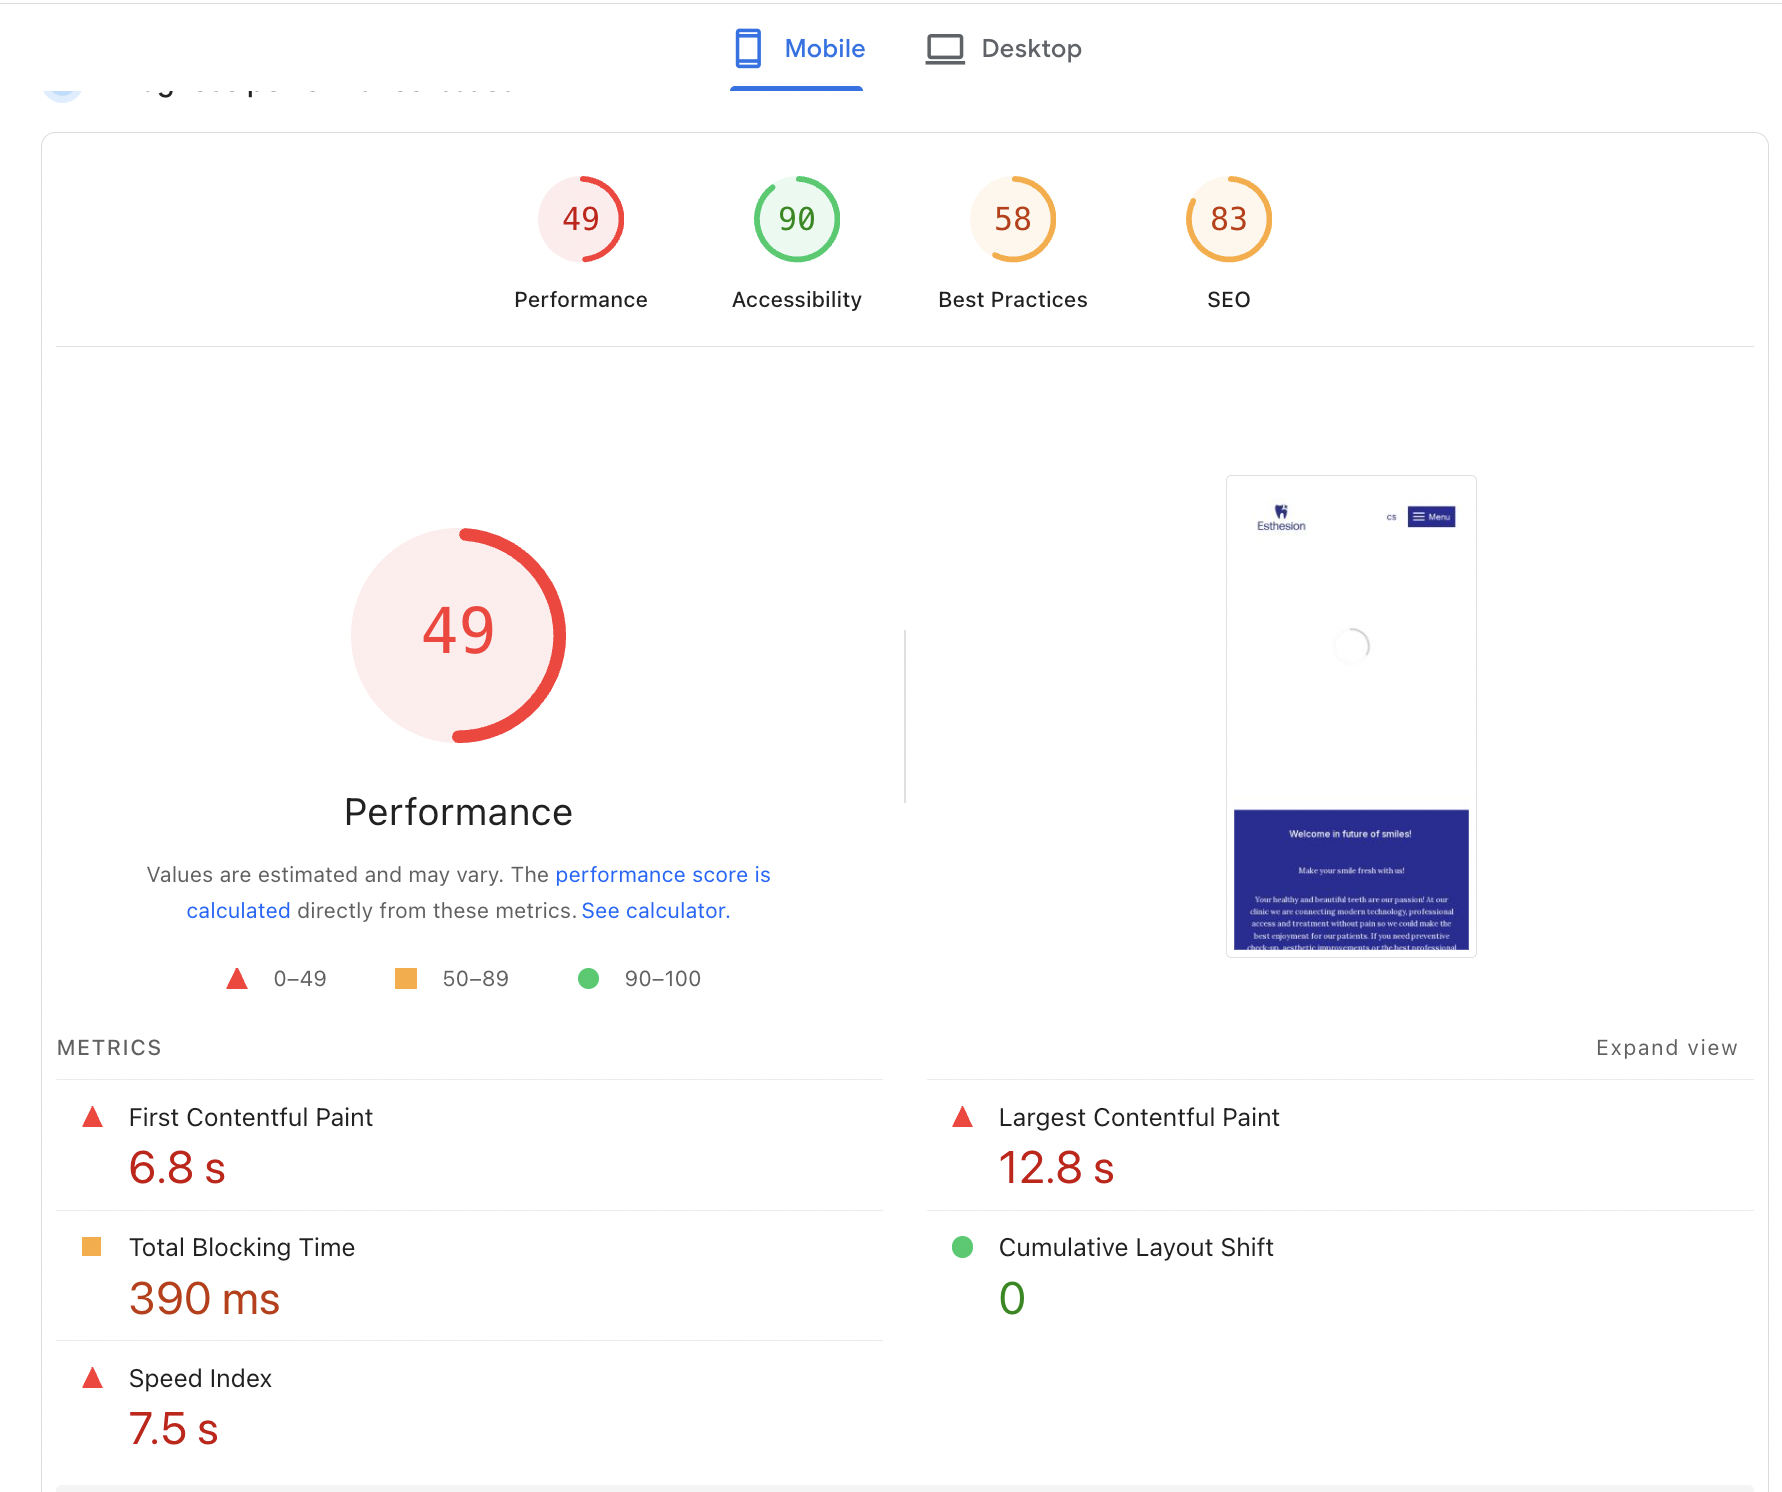Click the Esthesion page screenshot thumbnail
Viewport: 1782px width, 1492px height.
[1350, 716]
